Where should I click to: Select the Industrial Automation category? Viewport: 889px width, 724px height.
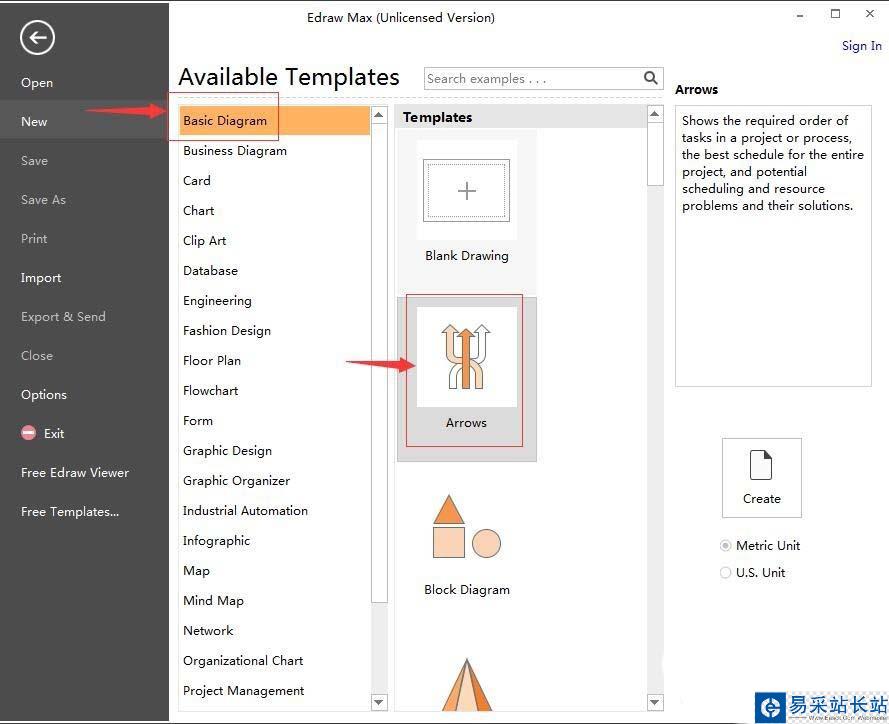point(245,511)
